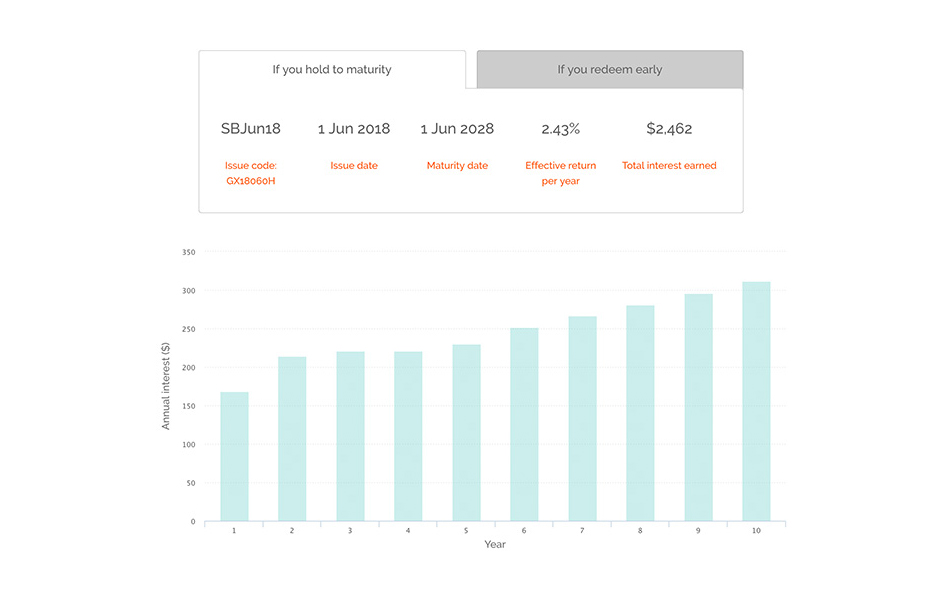Click the Year 5 interest bar
The height and width of the screenshot is (600, 940).
(466, 433)
